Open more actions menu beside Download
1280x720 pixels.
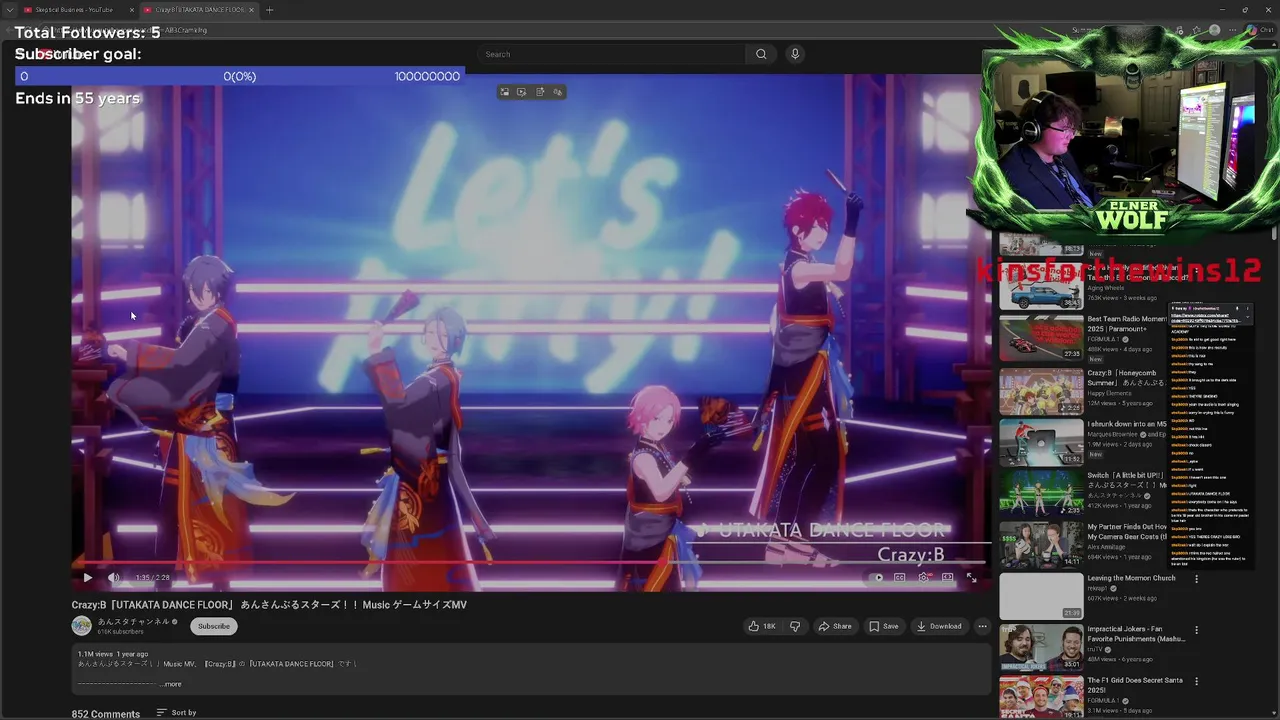coord(982,626)
